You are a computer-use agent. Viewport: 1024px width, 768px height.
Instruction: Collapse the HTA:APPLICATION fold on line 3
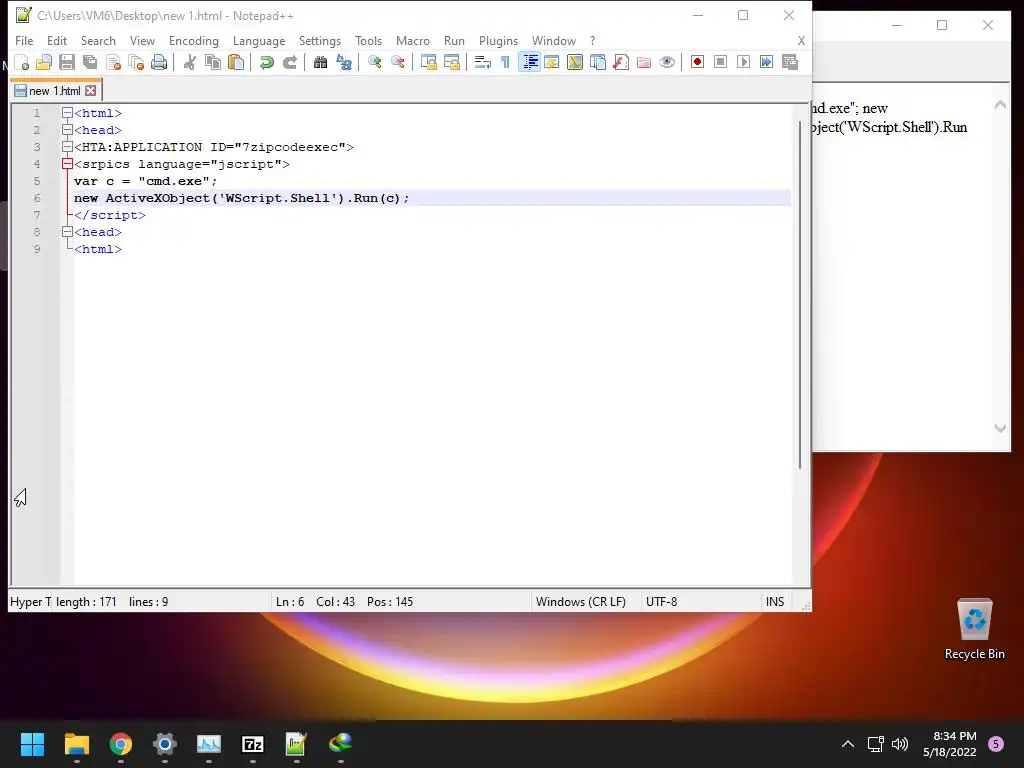click(x=67, y=147)
